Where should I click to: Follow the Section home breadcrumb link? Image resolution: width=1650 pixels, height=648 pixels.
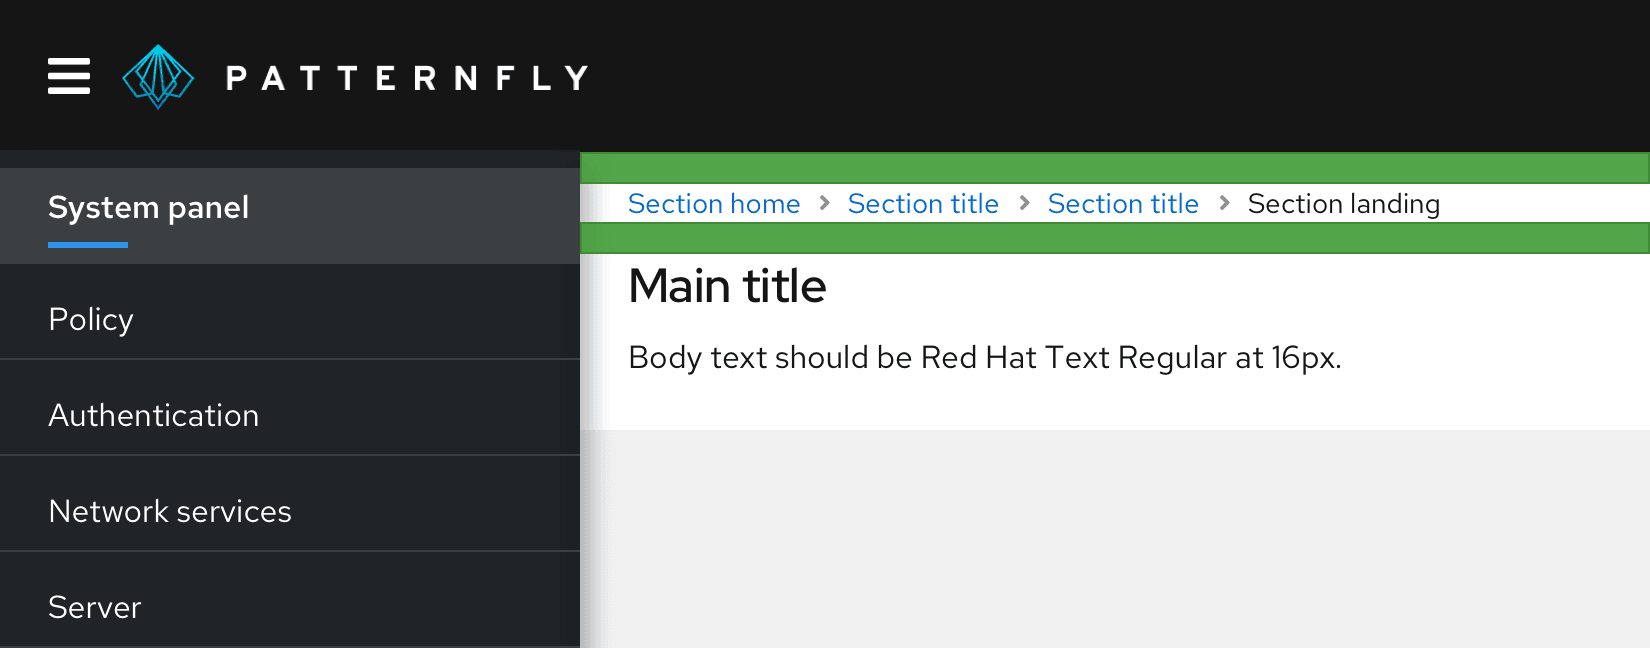tap(714, 204)
